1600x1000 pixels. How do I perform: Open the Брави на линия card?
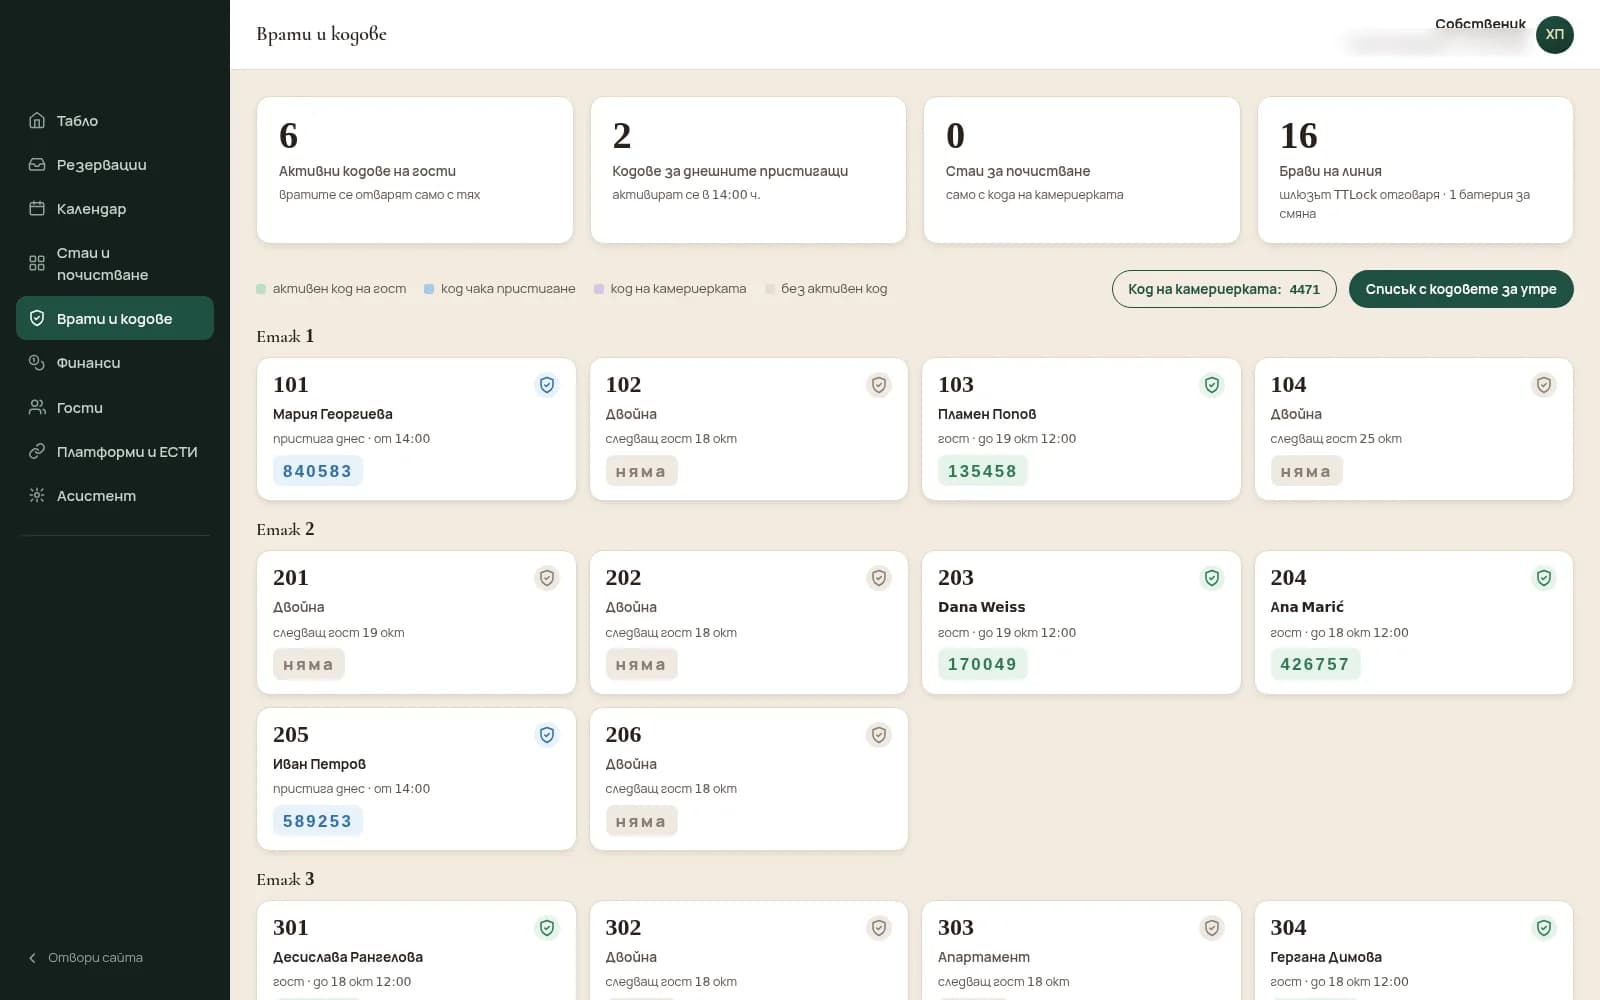[1415, 170]
